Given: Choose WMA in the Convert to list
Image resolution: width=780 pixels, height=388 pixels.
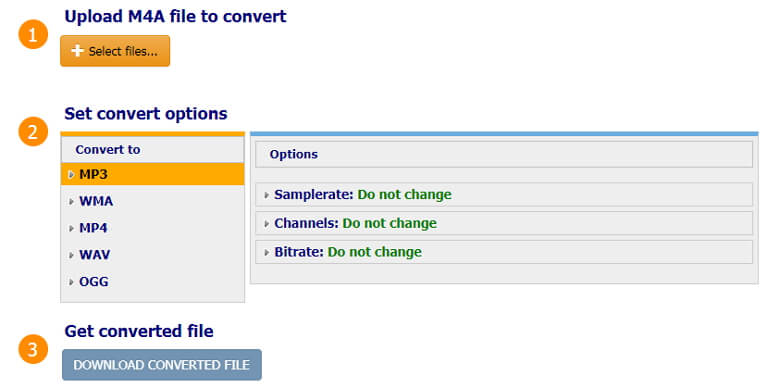Looking at the screenshot, I should tap(153, 201).
